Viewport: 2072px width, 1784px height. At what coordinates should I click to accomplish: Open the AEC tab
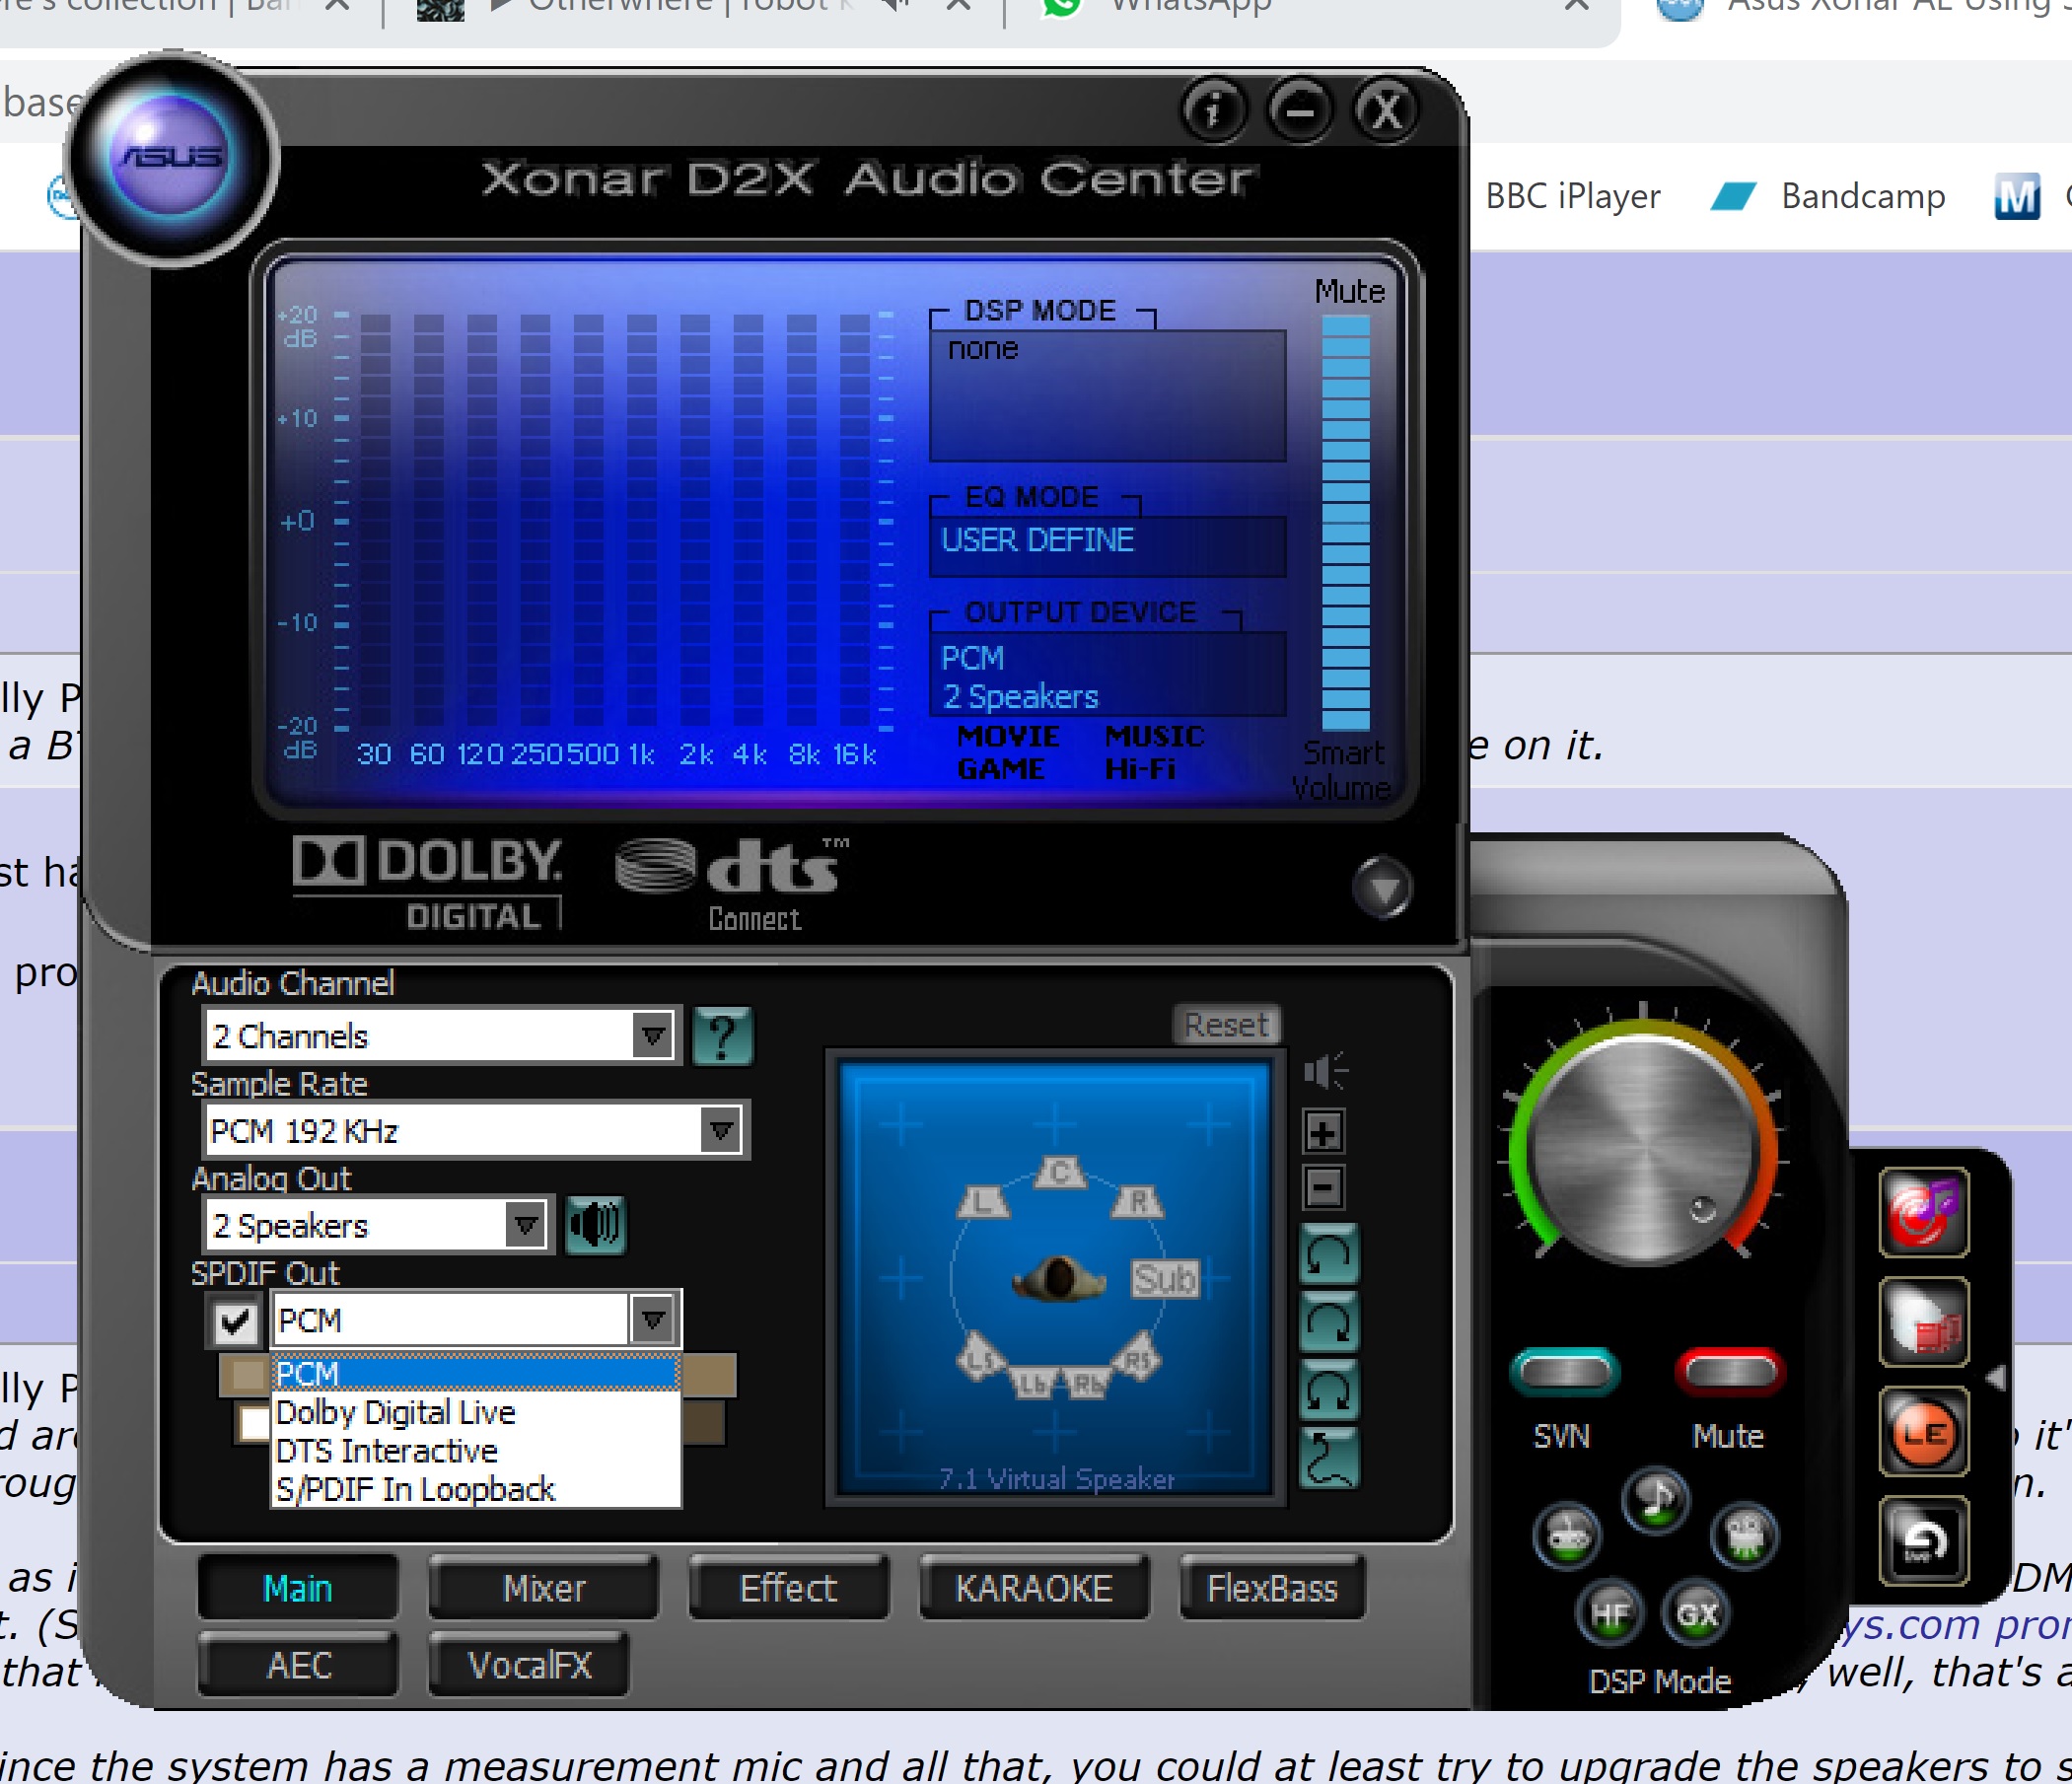coord(298,1665)
